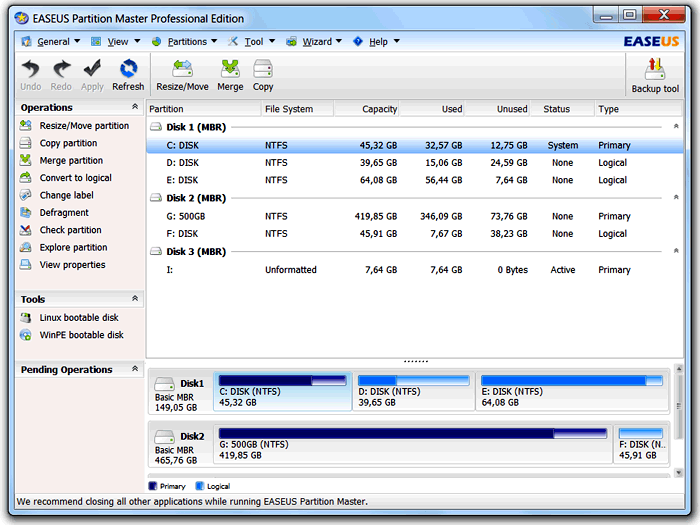The height and width of the screenshot is (525, 700).
Task: Open the Backup tool
Action: tap(655, 75)
